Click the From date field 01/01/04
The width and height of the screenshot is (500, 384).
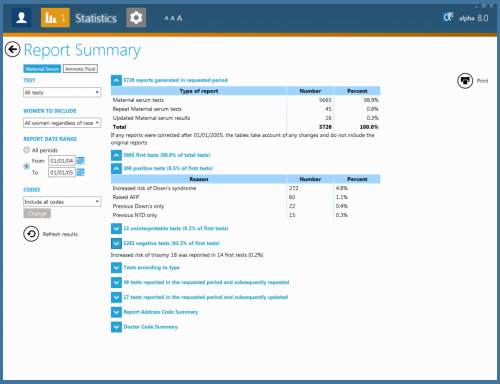[x=62, y=161]
